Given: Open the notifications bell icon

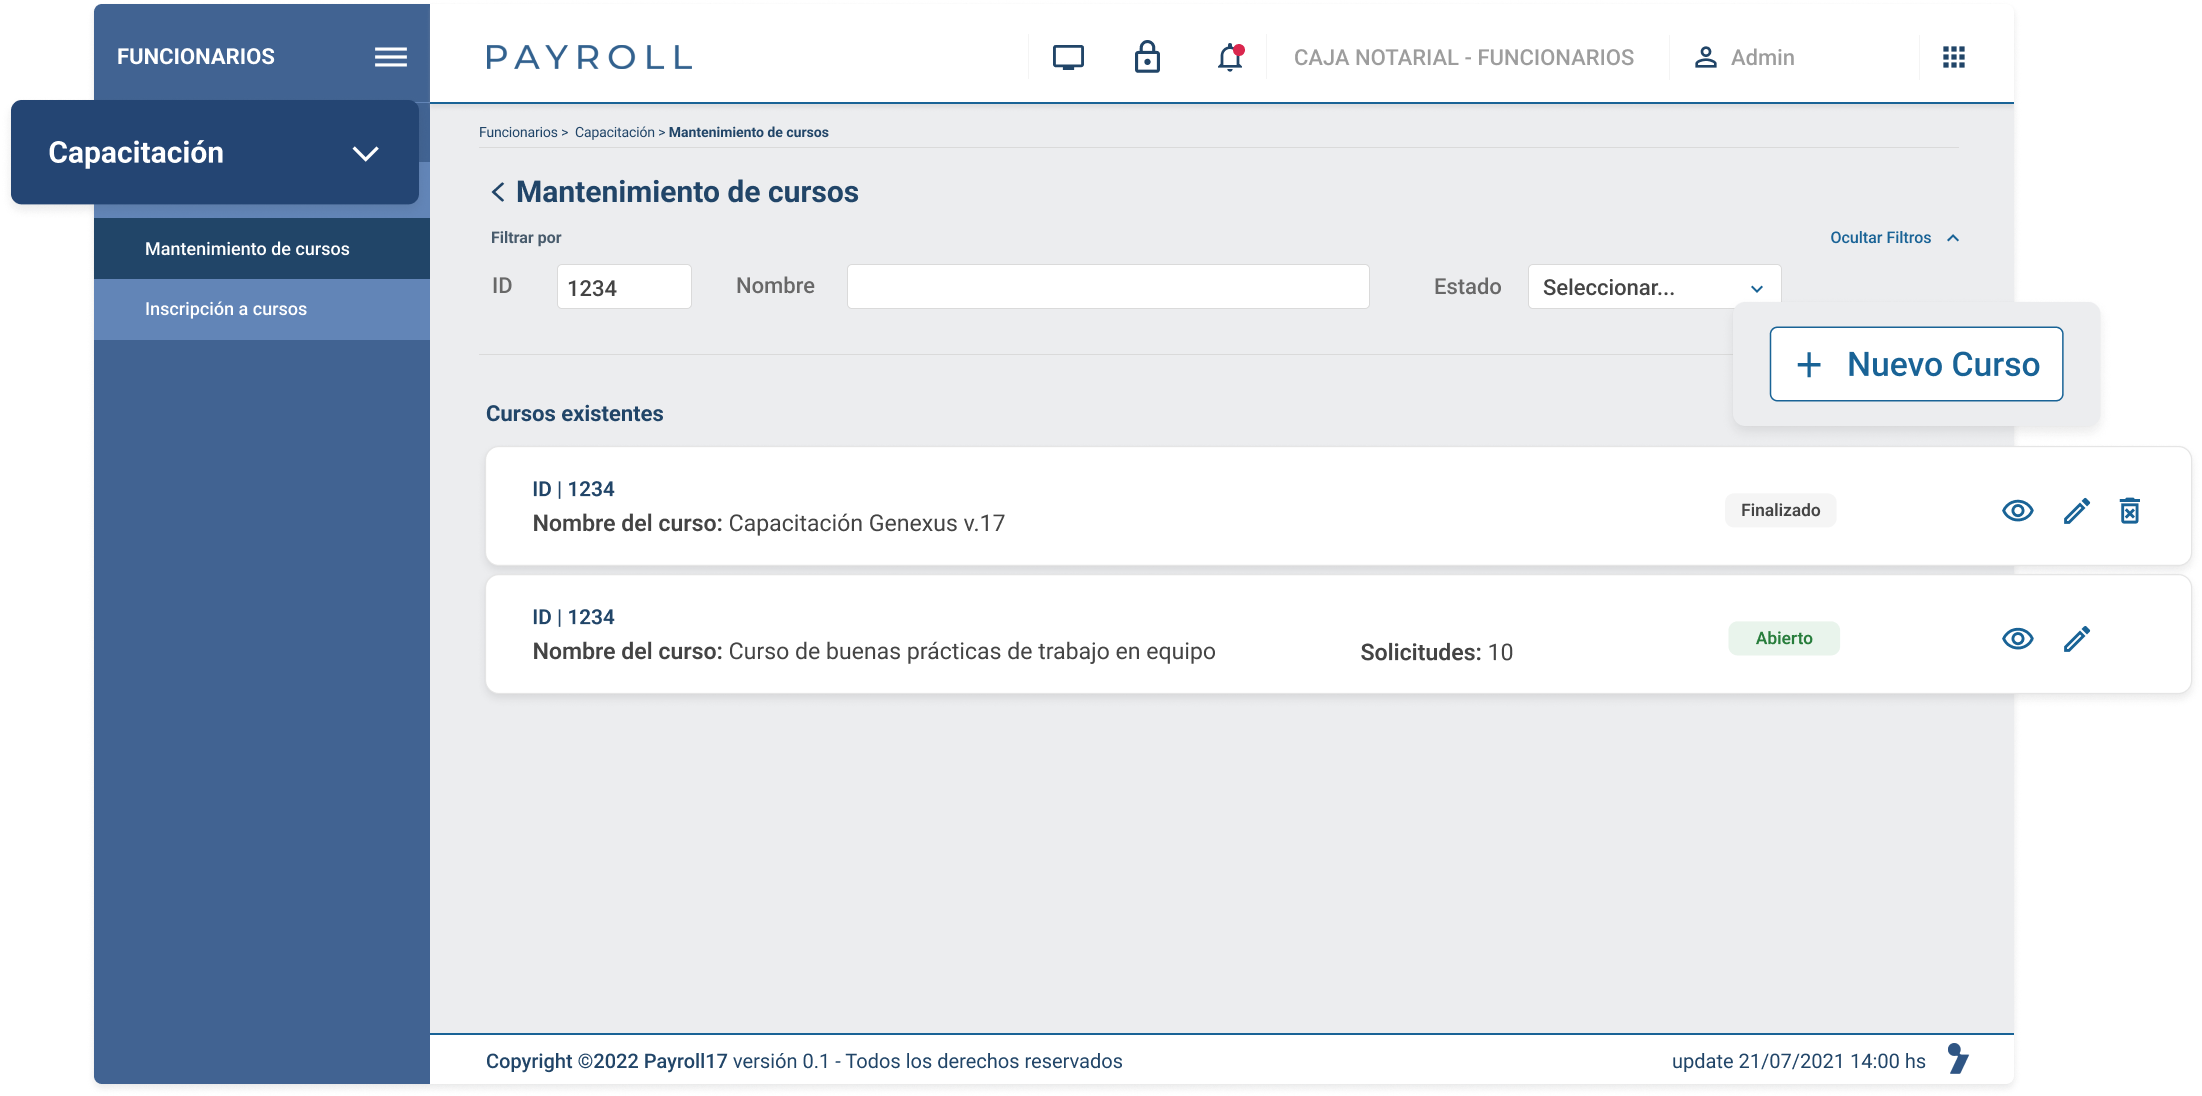Looking at the screenshot, I should [1230, 58].
